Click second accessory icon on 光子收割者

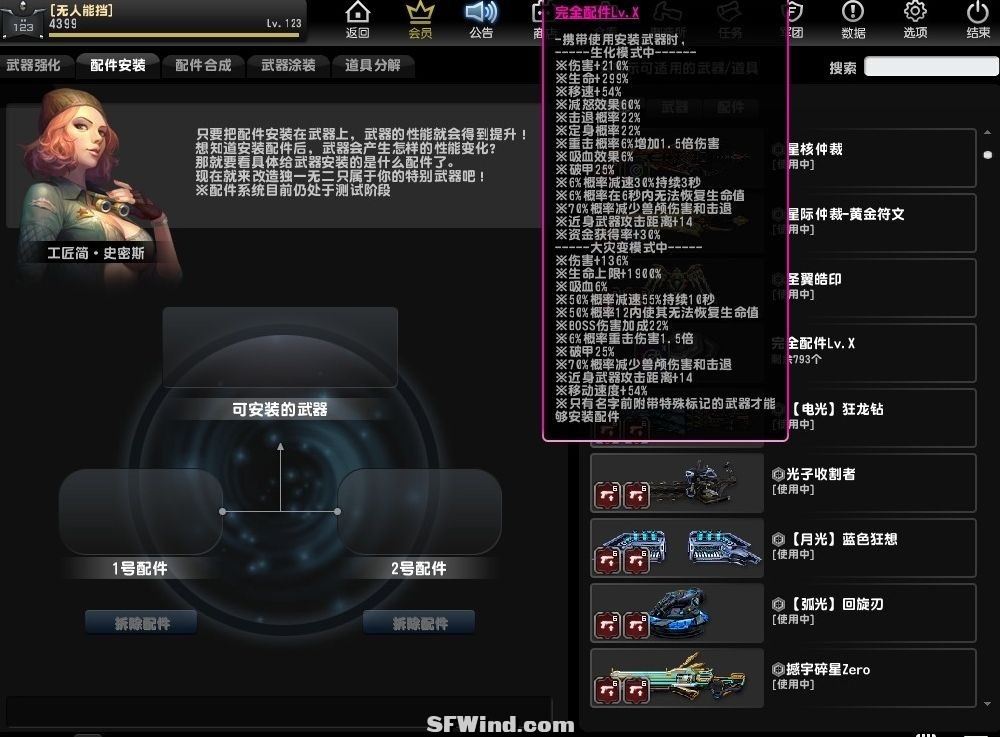tap(636, 495)
